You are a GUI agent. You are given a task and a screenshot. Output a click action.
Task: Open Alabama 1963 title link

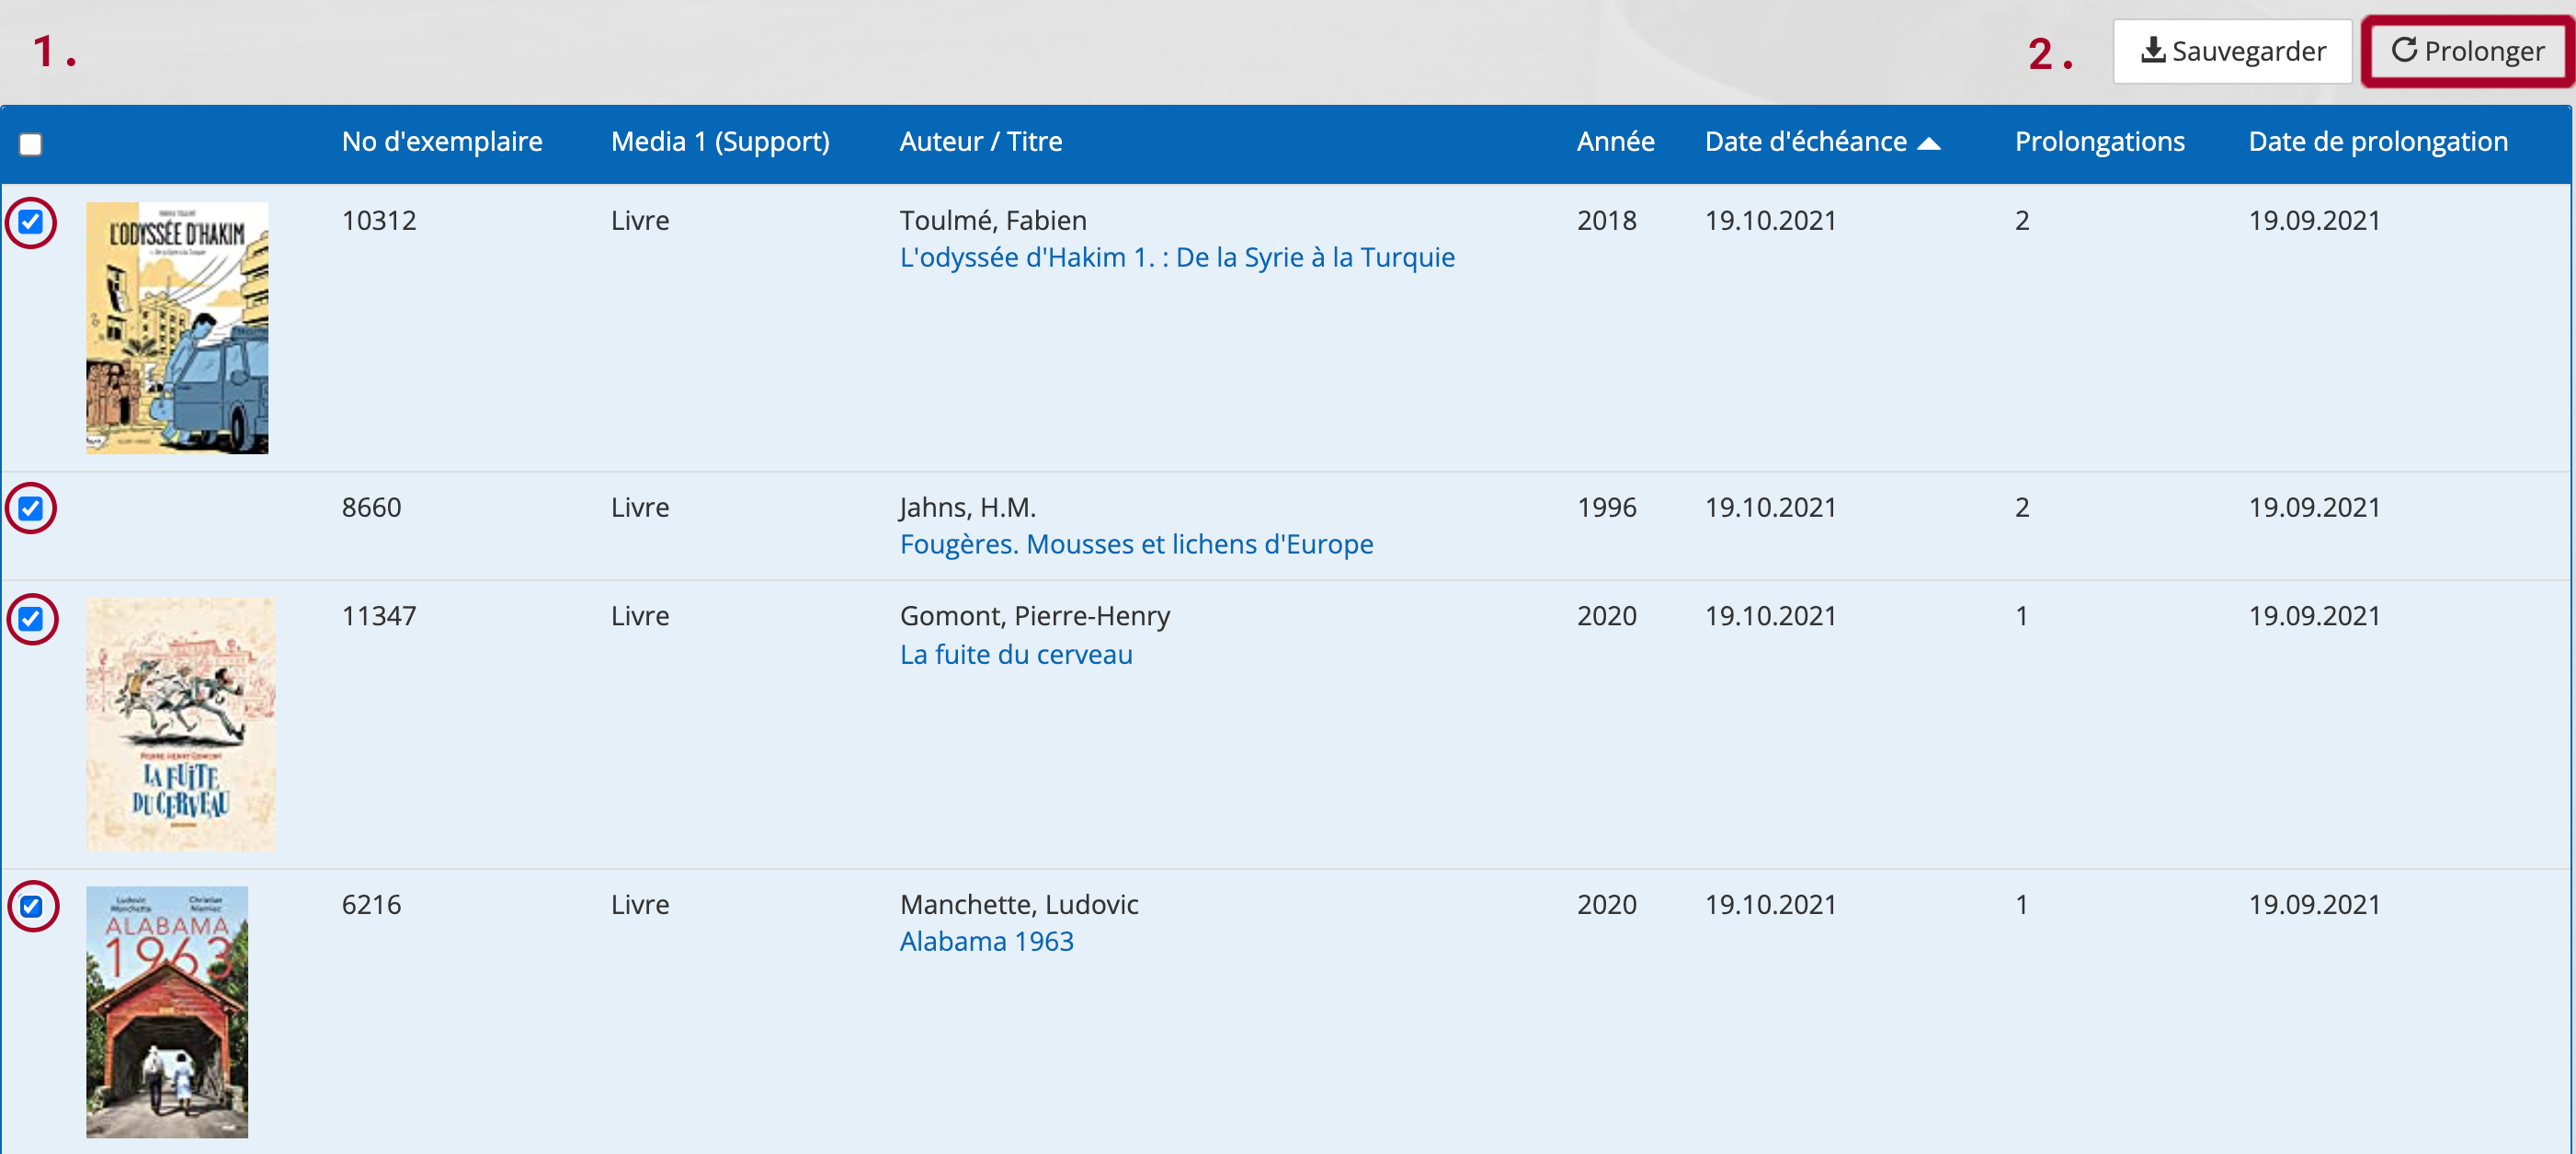click(x=986, y=942)
